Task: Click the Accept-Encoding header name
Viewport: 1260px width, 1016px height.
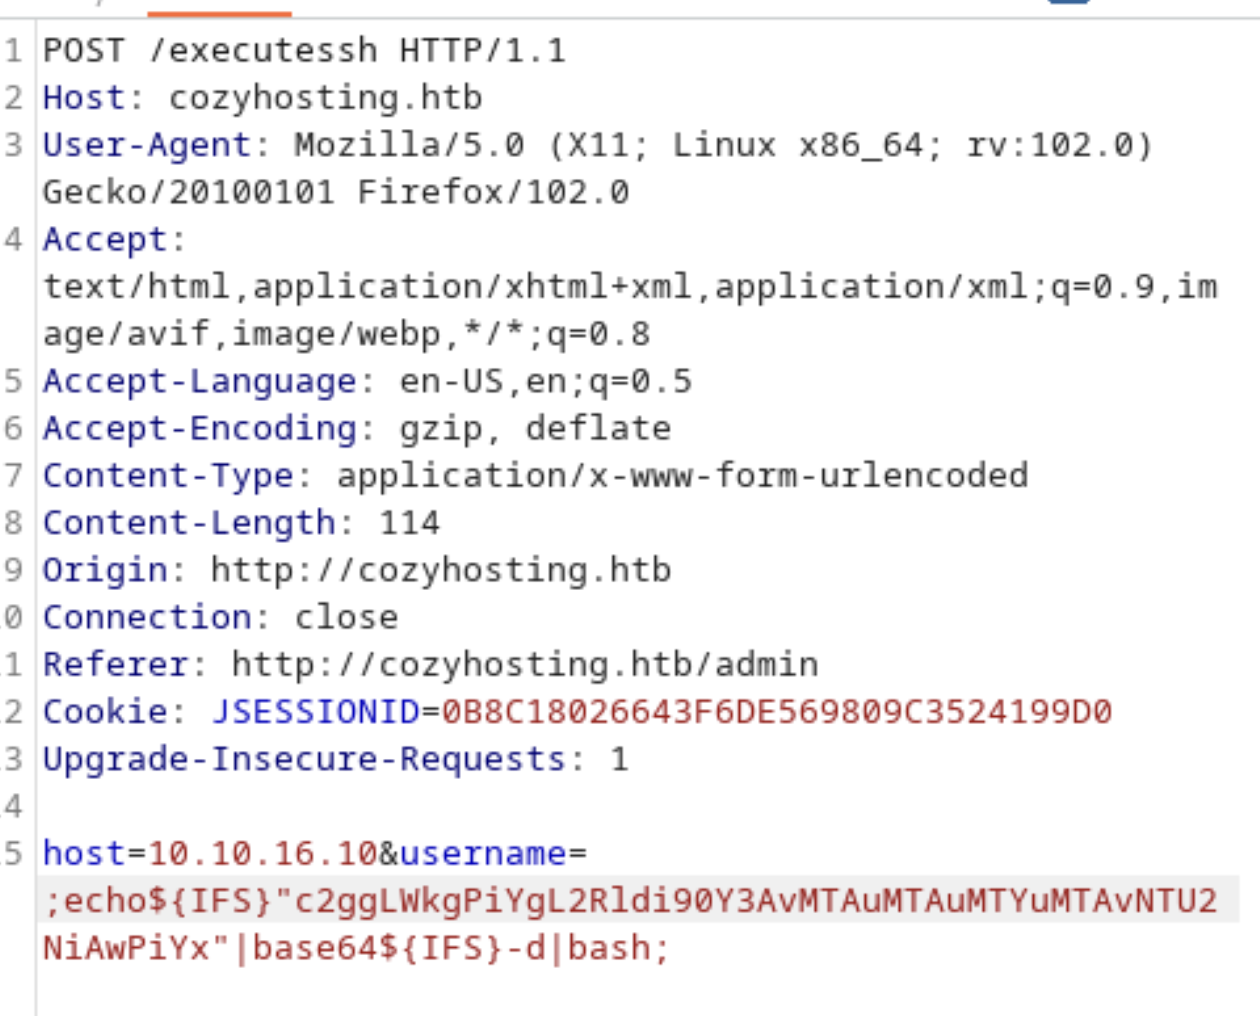Action: point(199,428)
